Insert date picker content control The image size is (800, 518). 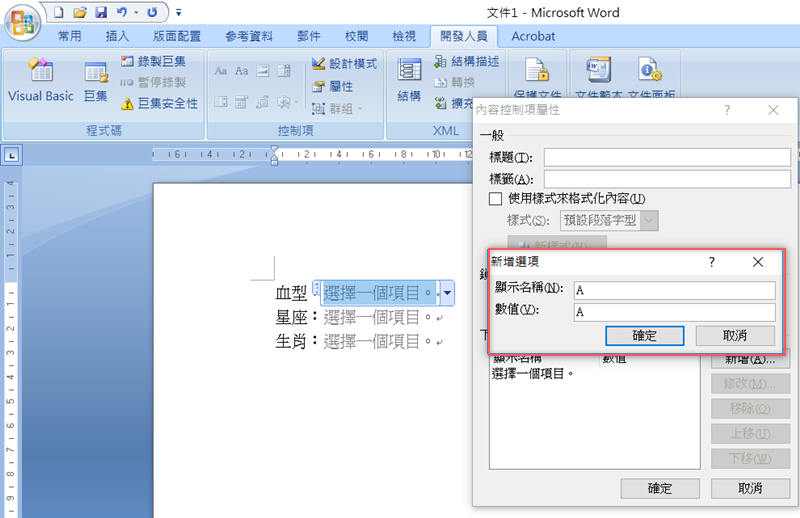242,102
